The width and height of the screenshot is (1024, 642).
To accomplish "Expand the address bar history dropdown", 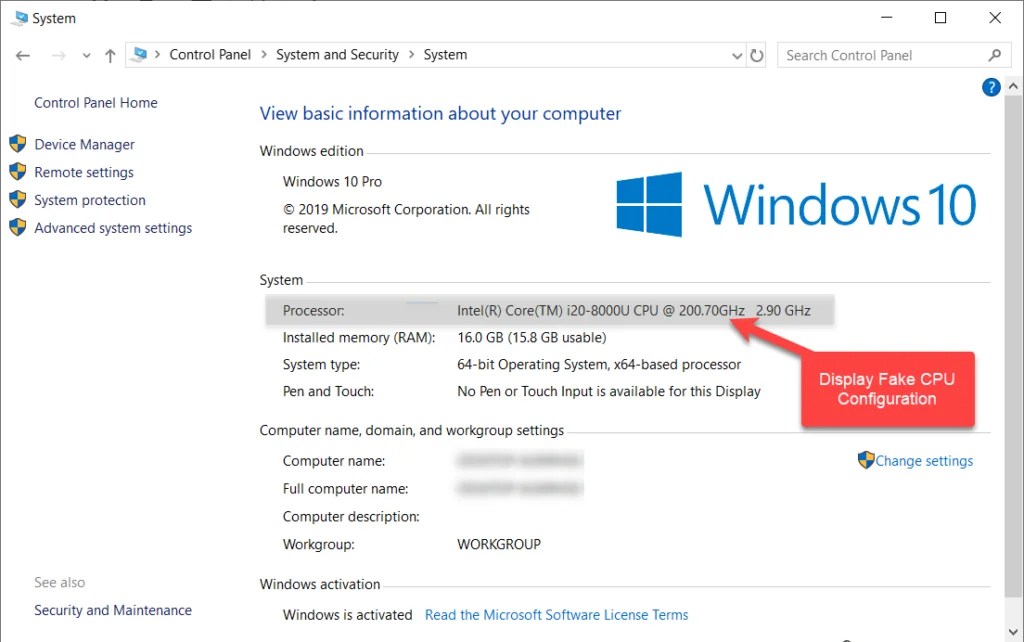I will point(738,56).
